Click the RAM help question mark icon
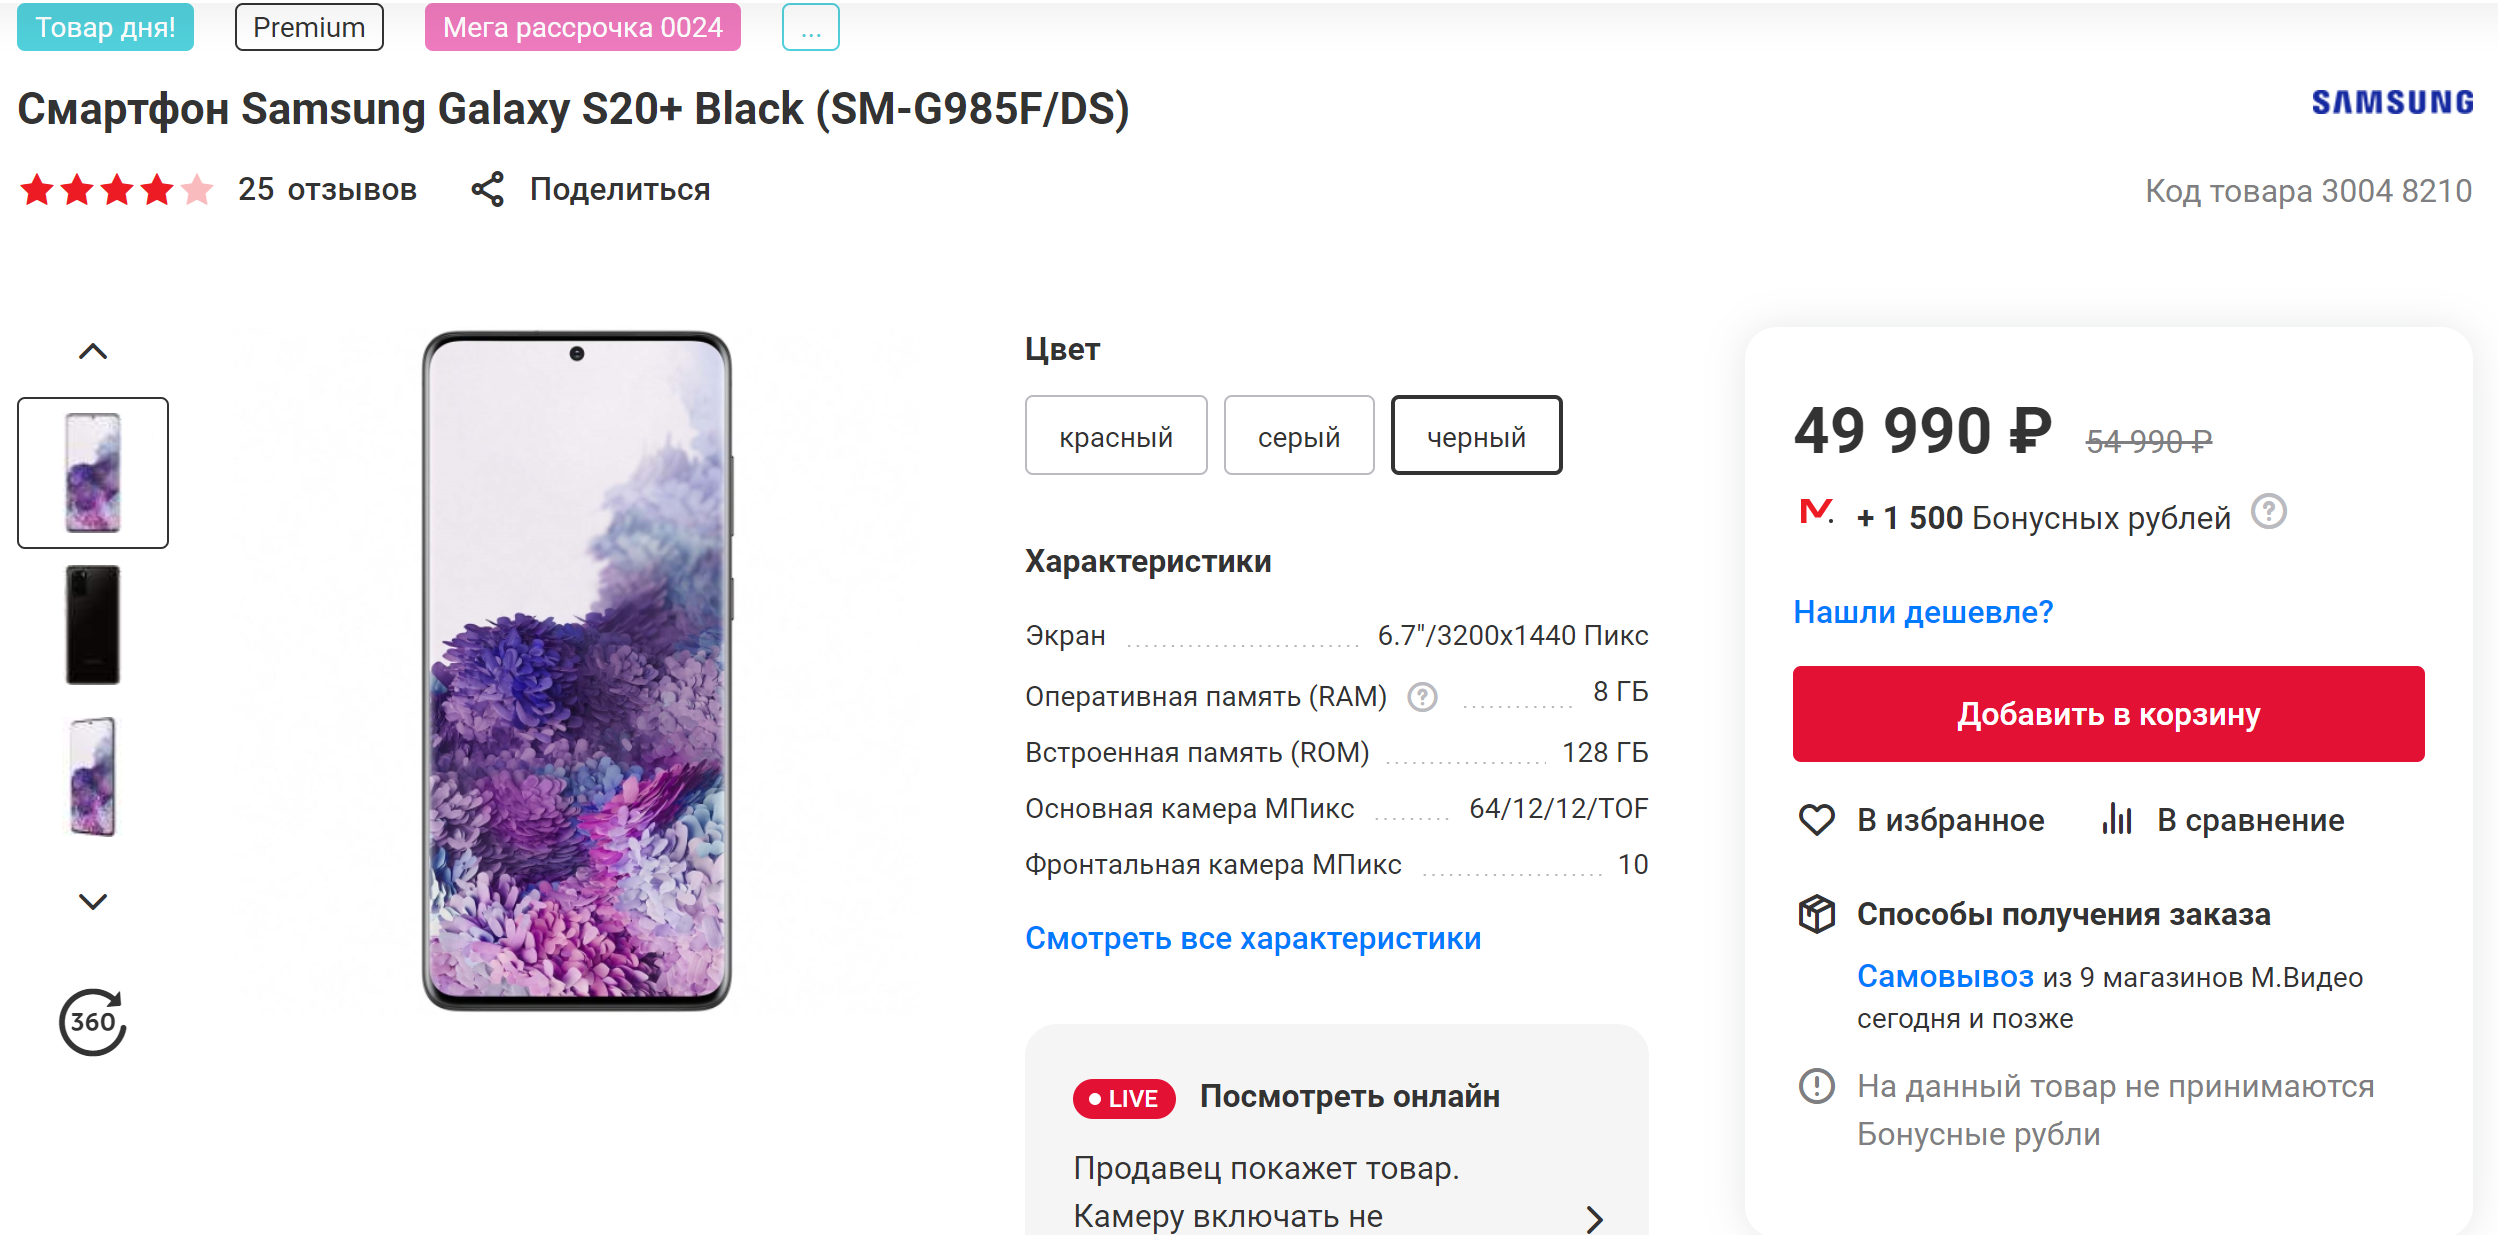The width and height of the screenshot is (2498, 1235). point(1422,697)
